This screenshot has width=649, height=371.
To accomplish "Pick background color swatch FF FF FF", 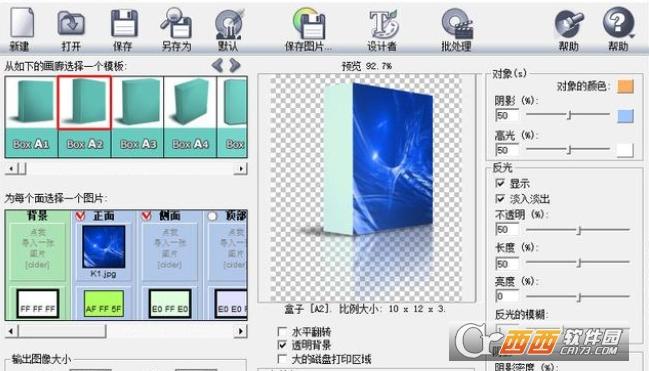I will point(37,304).
